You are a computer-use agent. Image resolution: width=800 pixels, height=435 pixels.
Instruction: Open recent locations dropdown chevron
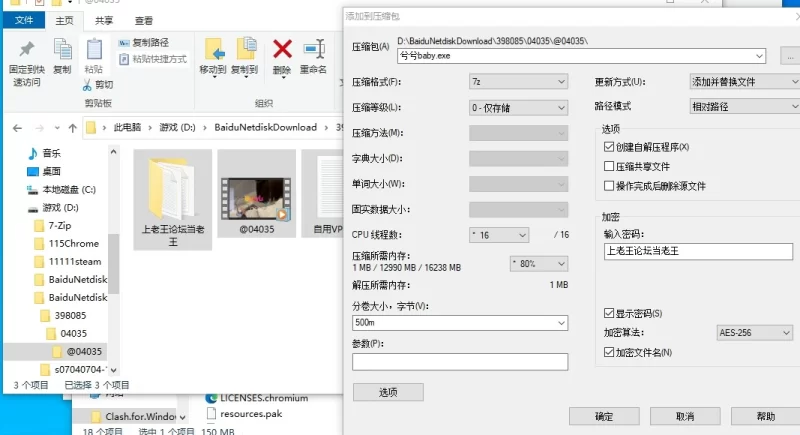pyautogui.click(x=57, y=128)
